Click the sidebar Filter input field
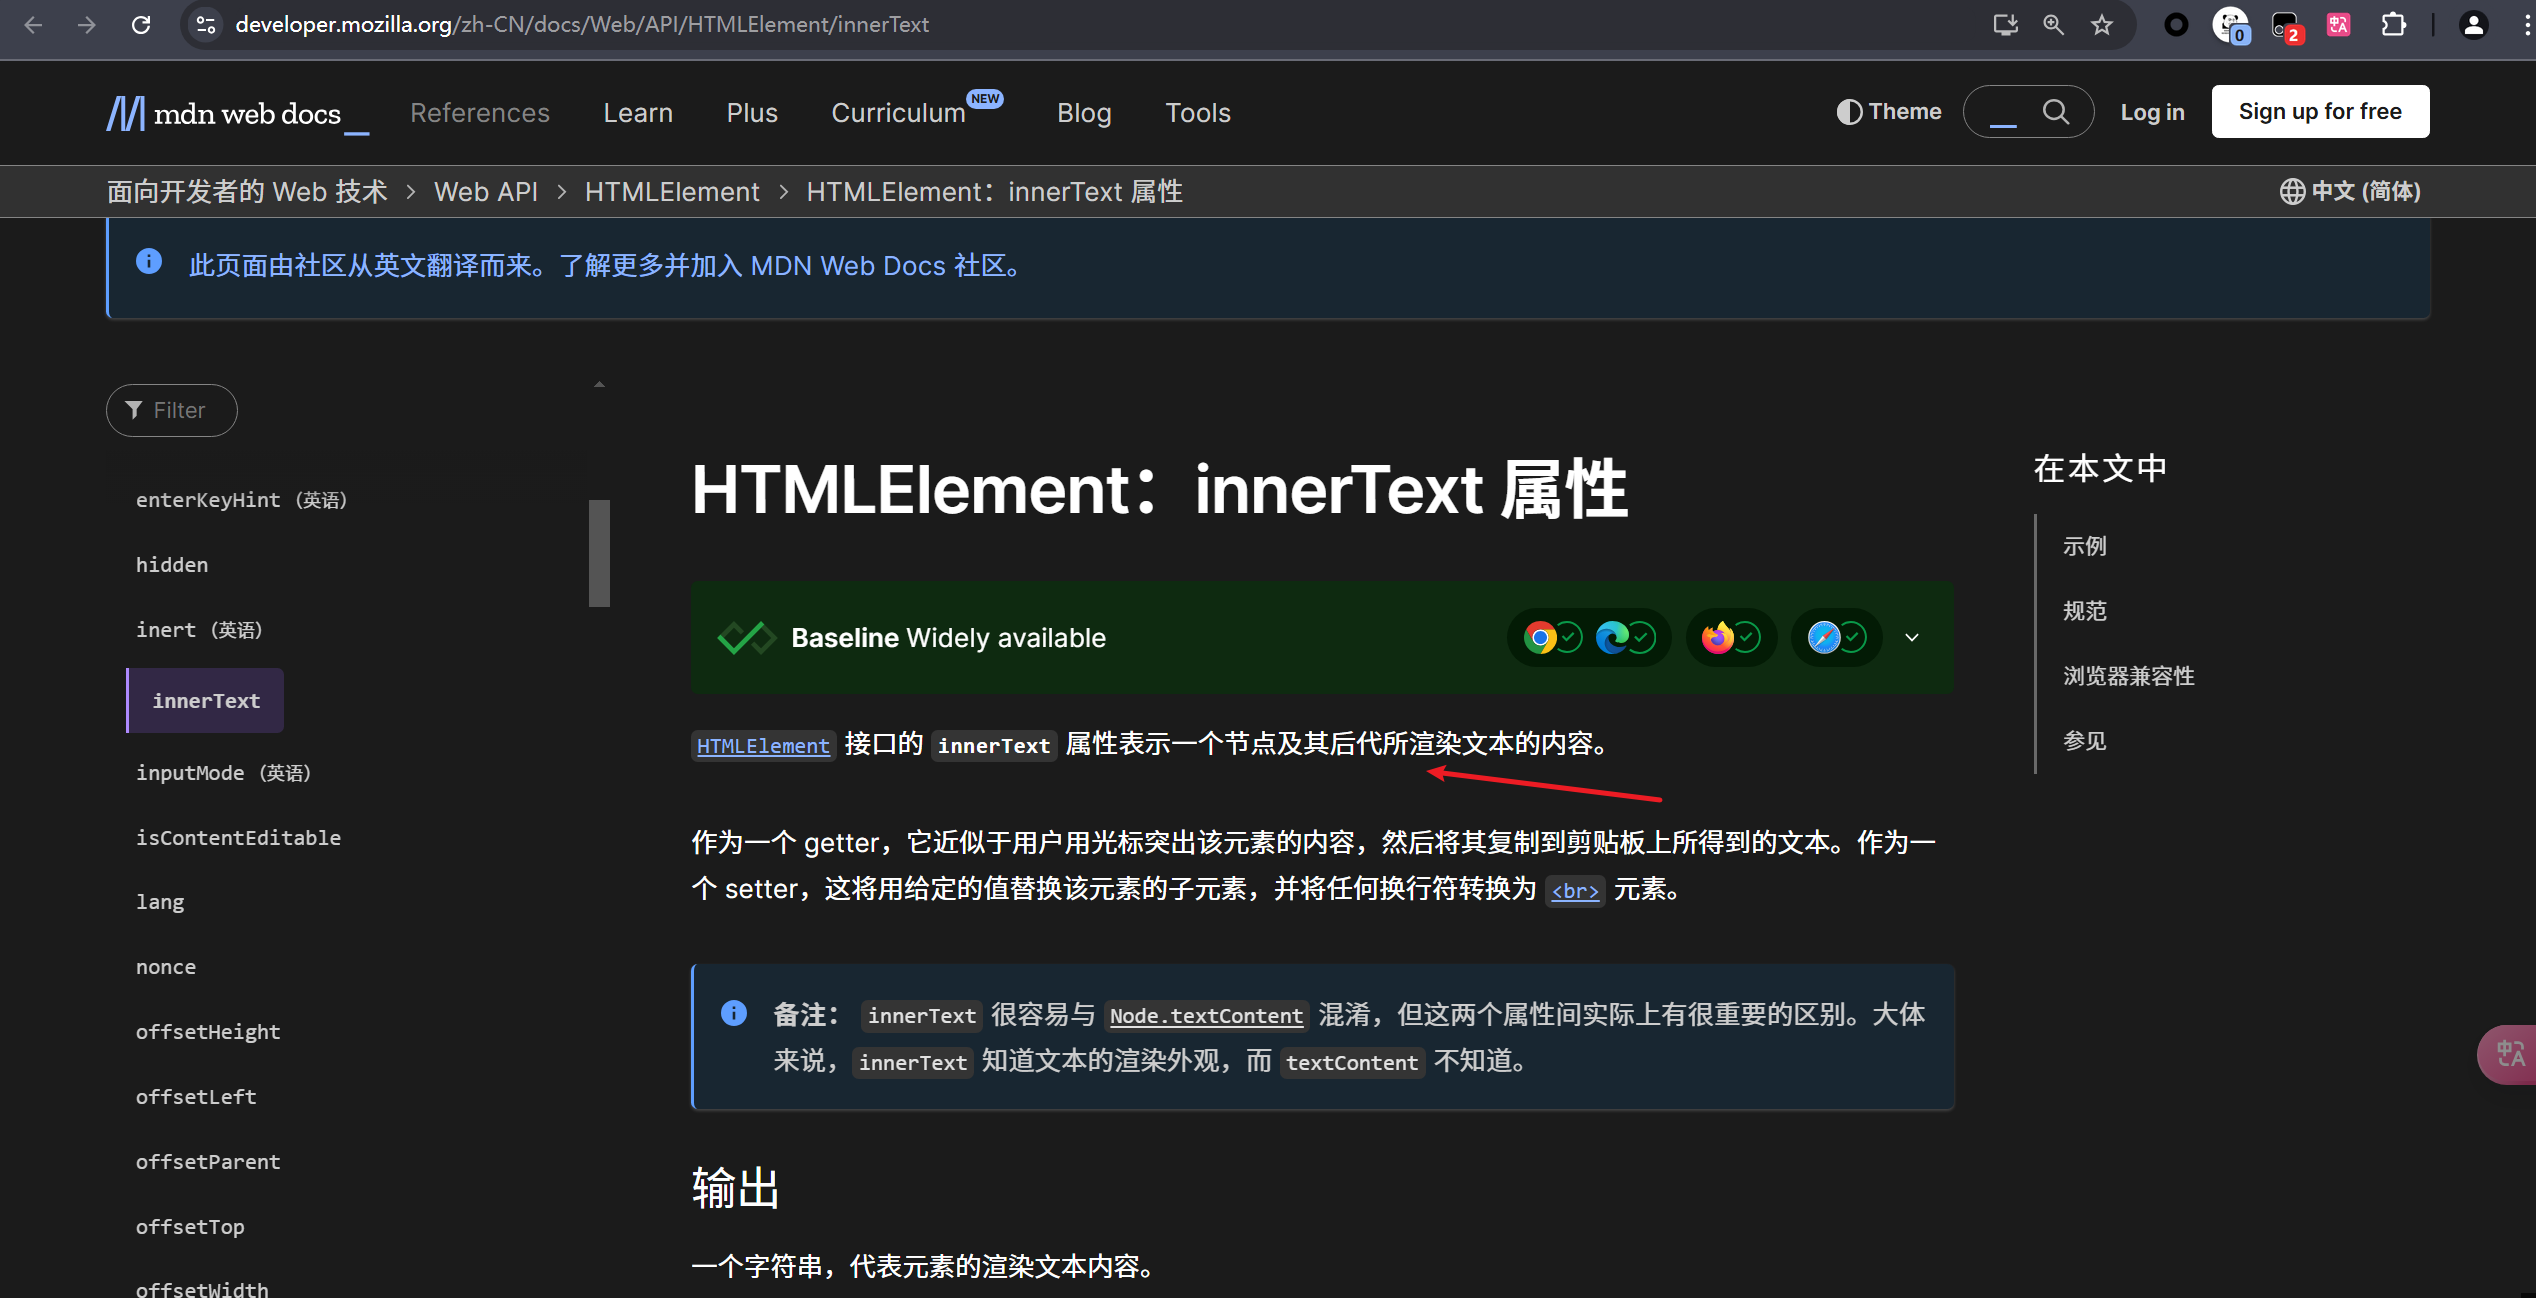This screenshot has height=1298, width=2536. pyautogui.click(x=172, y=410)
